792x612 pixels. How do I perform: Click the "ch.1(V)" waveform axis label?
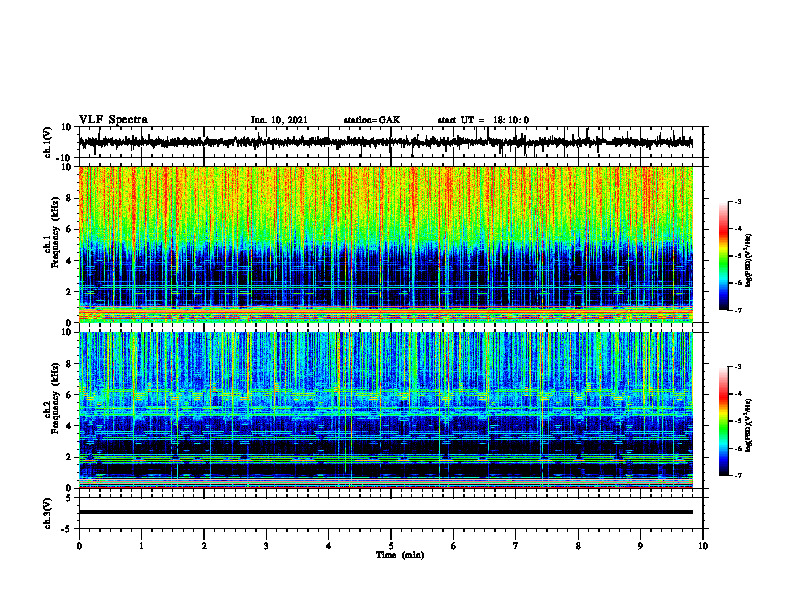48,142
